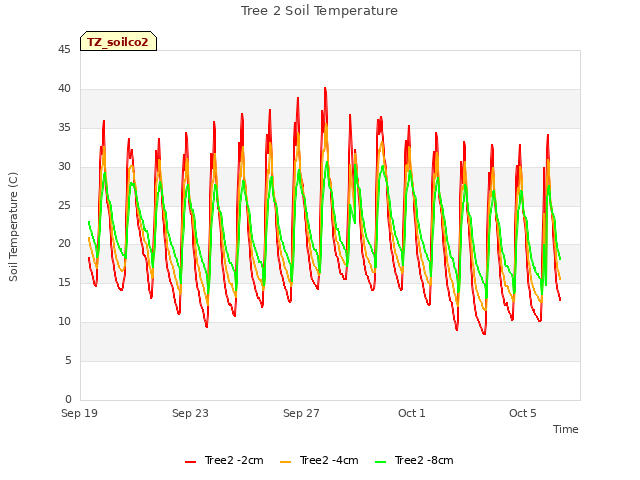The width and height of the screenshot is (640, 480).
Task: Click the 10 y-axis tick label
Action: 64,322
